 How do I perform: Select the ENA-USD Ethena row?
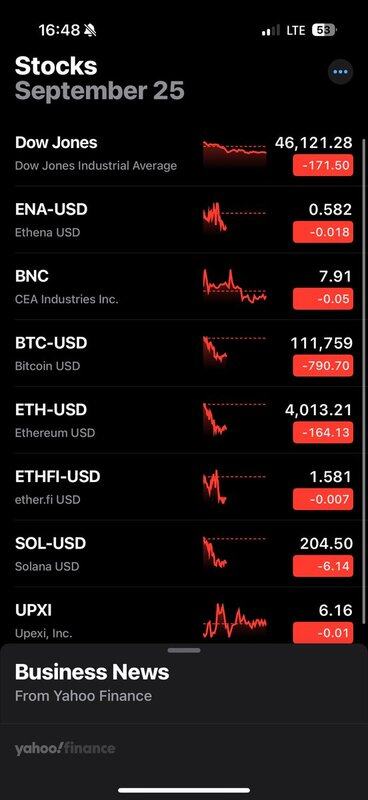click(184, 220)
